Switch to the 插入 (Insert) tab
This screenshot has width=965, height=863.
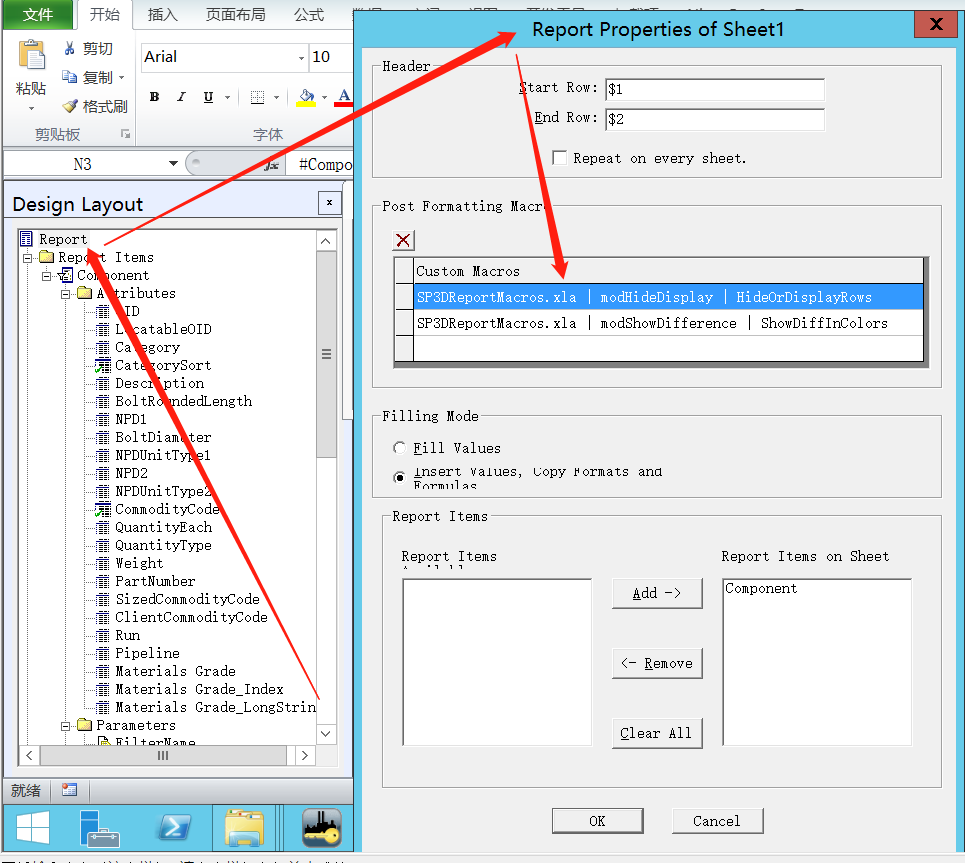tap(162, 14)
